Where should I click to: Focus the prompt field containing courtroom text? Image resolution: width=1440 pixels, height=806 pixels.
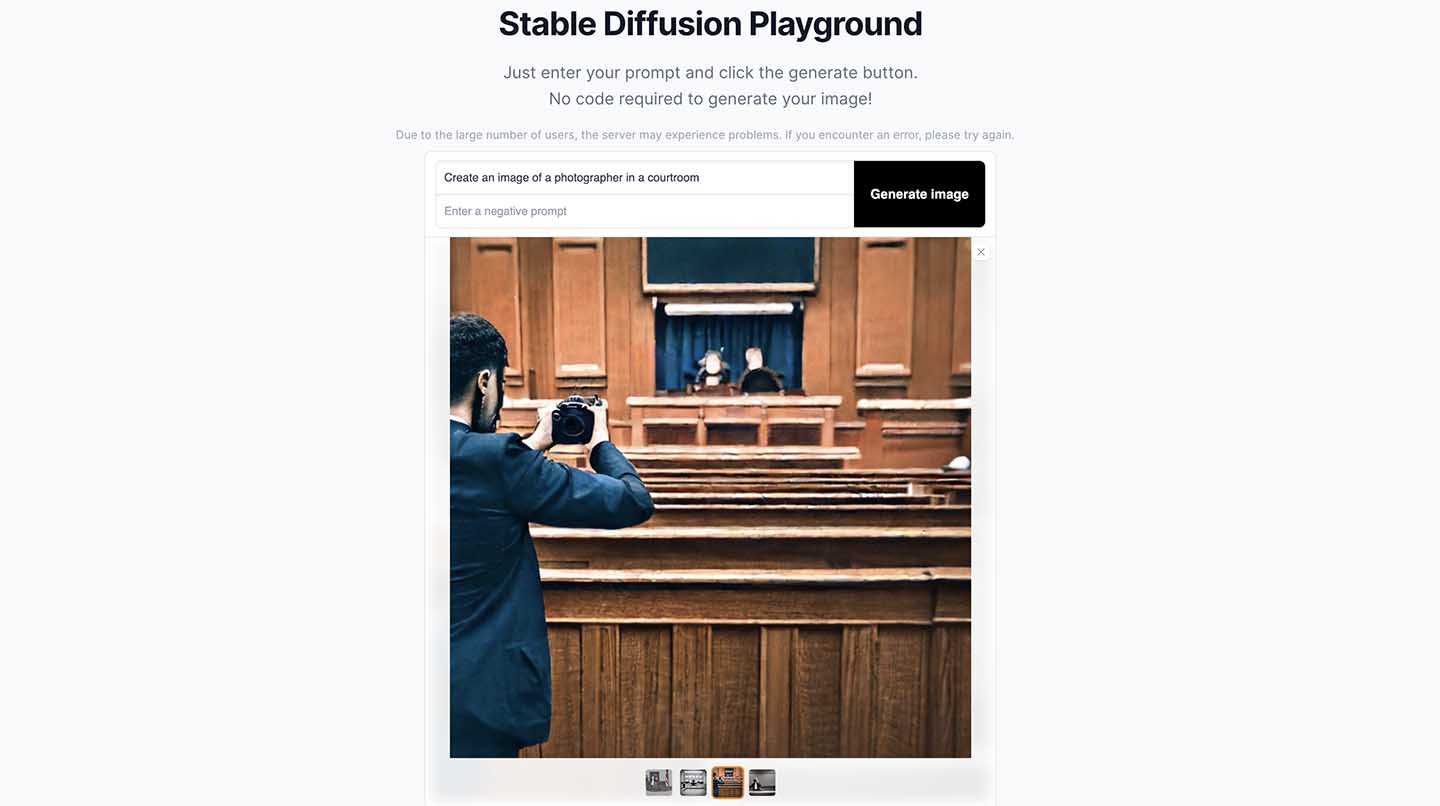(644, 178)
